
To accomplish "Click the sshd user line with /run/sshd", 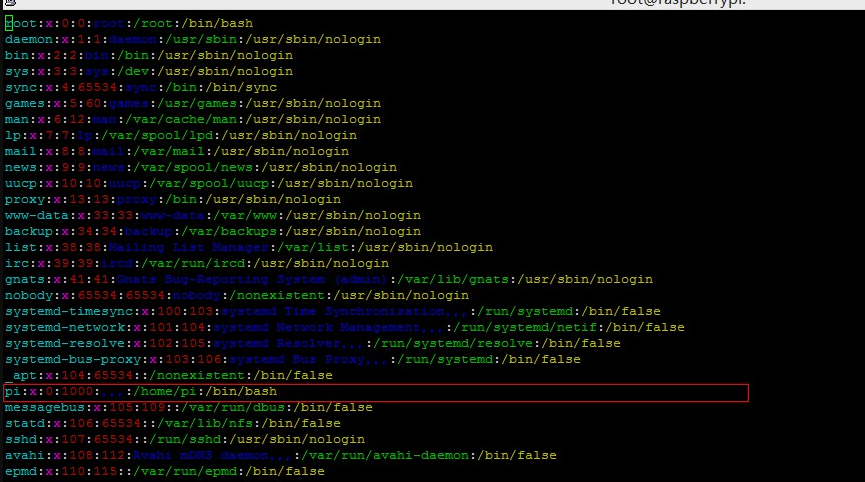I will 185,440.
